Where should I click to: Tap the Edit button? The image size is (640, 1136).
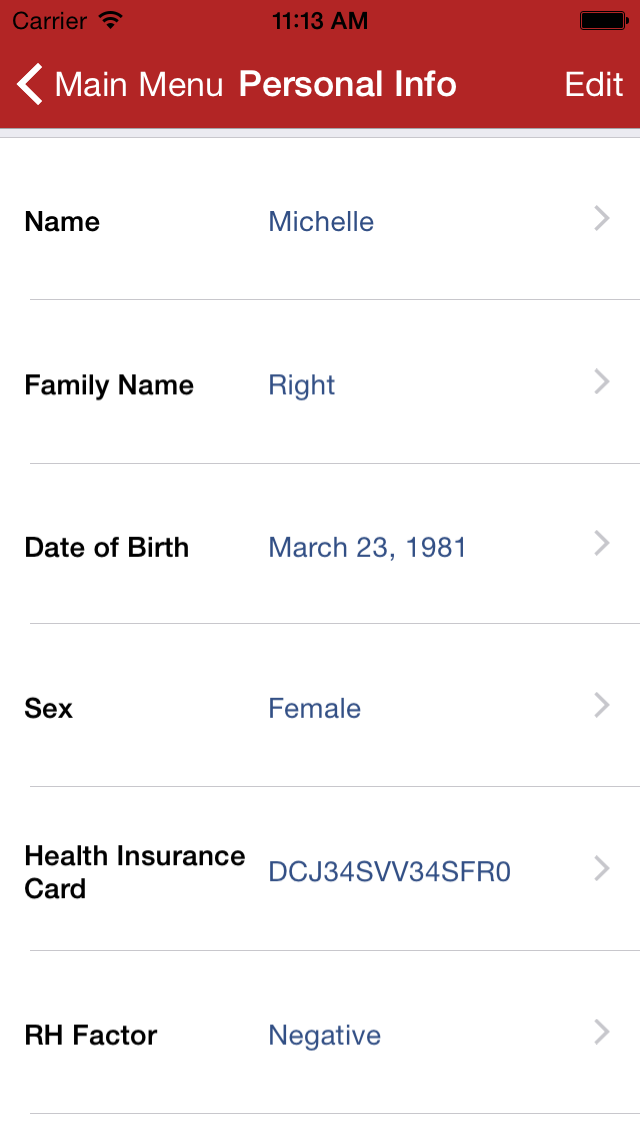pos(594,85)
